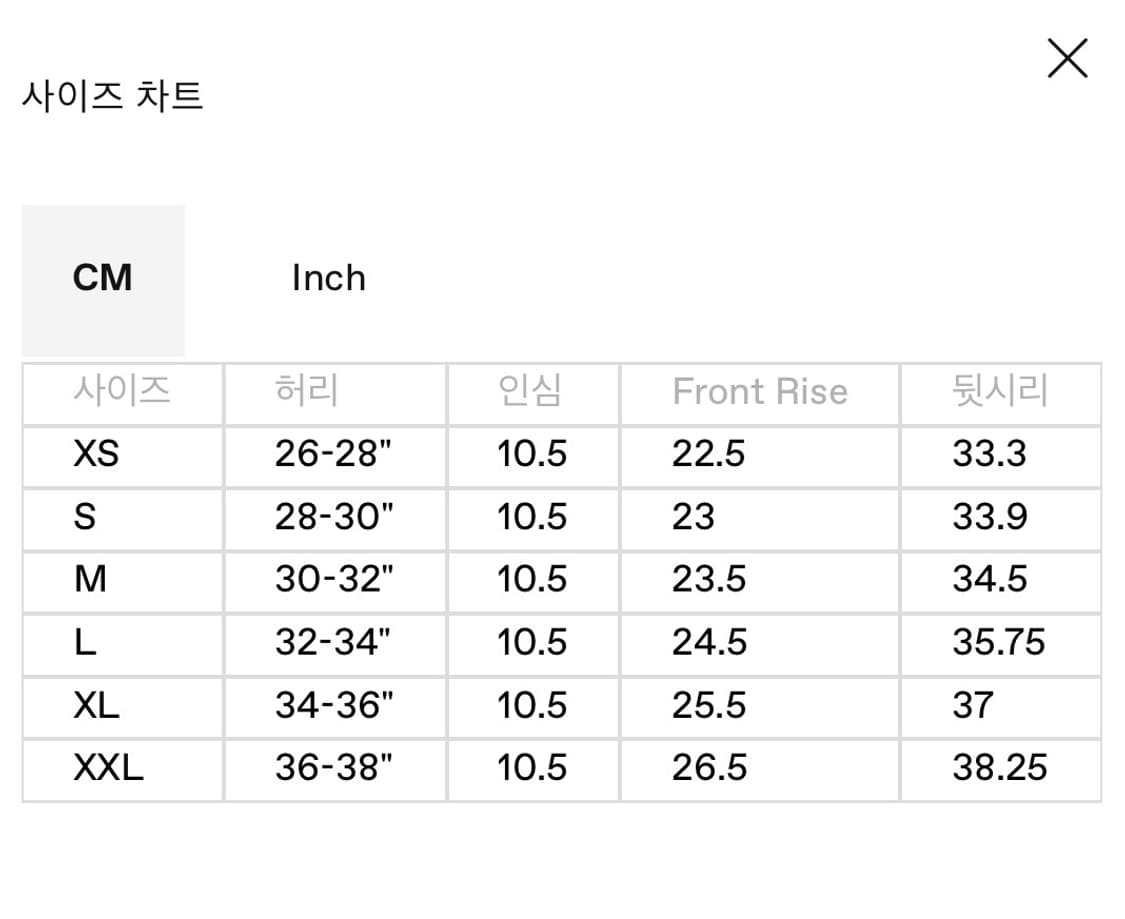This screenshot has height=919, width=1125.
Task: Click the 사이즈 차트 title
Action: (x=113, y=95)
